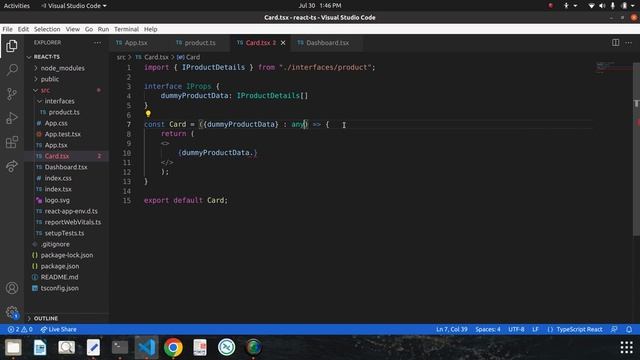
Task: Open the Run and Debug view
Action: tap(12, 118)
